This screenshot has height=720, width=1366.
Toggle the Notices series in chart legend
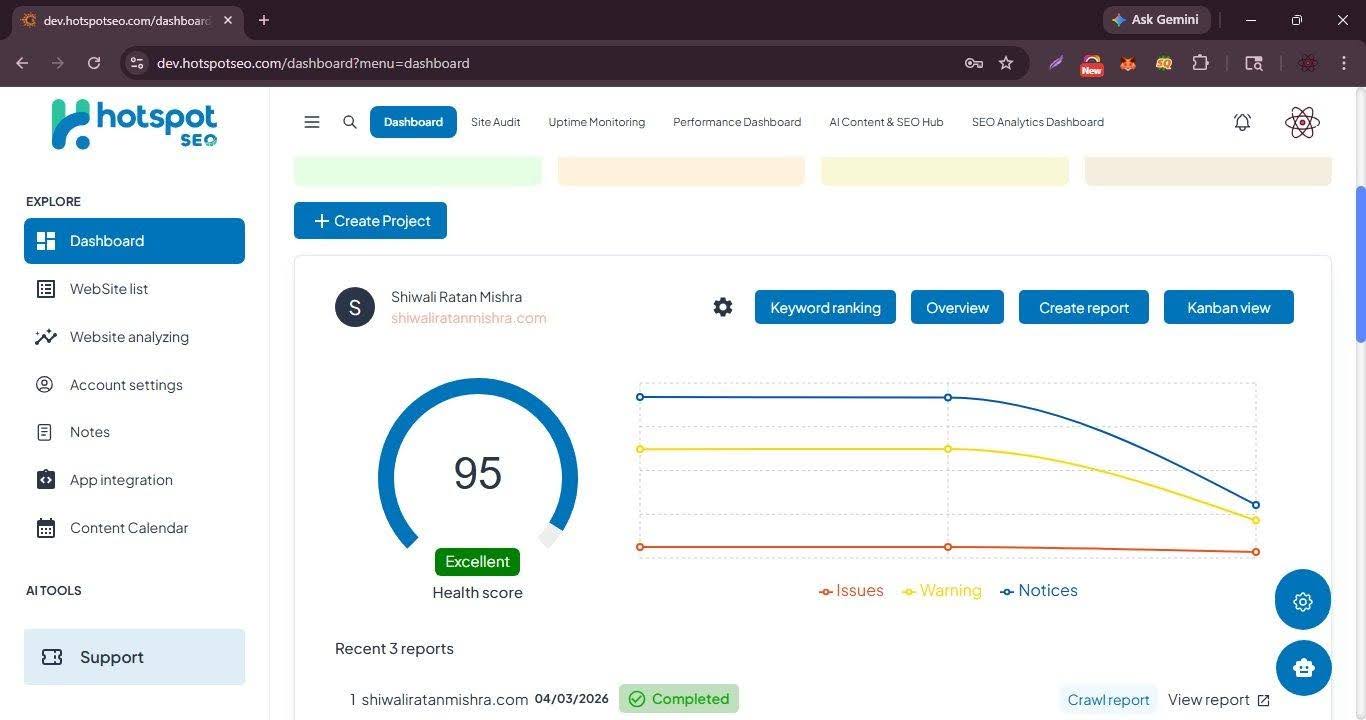click(1039, 591)
